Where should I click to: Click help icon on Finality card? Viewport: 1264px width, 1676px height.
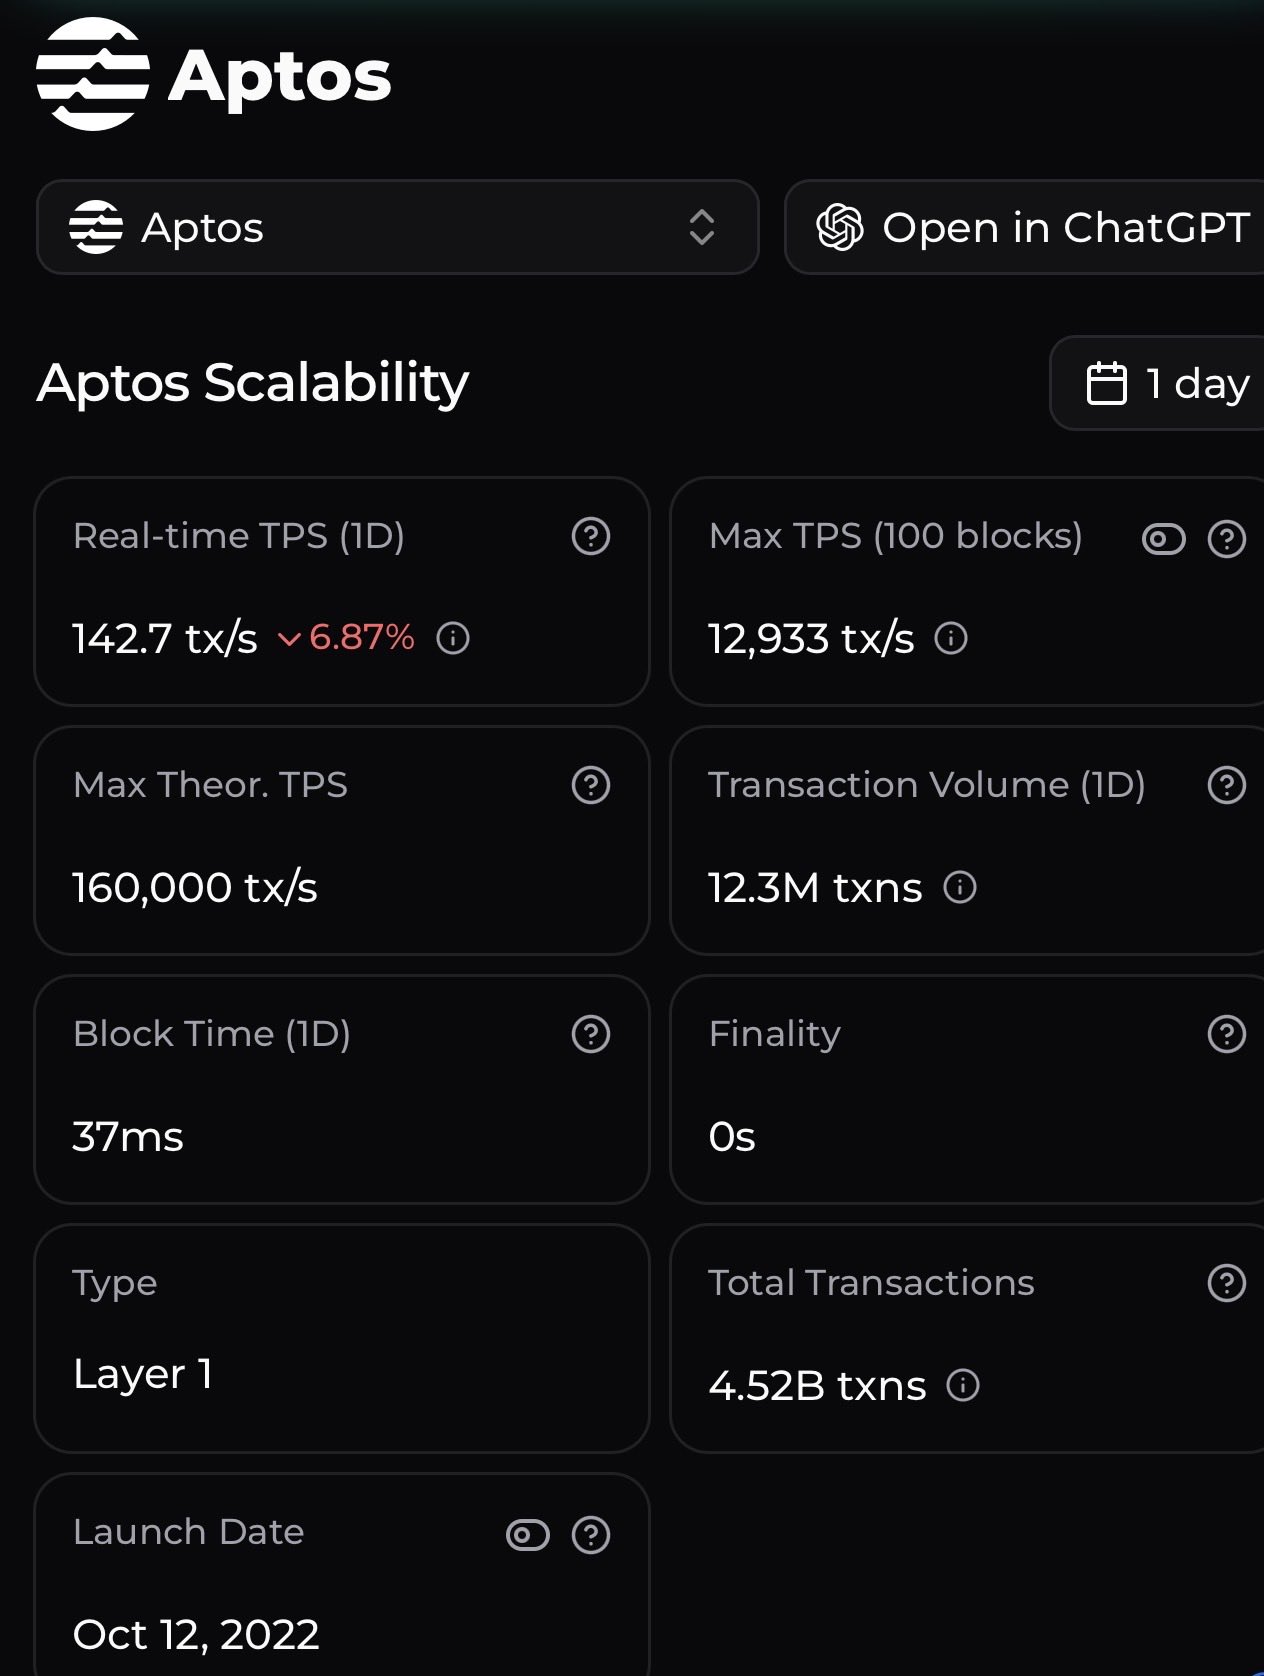pyautogui.click(x=1227, y=1034)
